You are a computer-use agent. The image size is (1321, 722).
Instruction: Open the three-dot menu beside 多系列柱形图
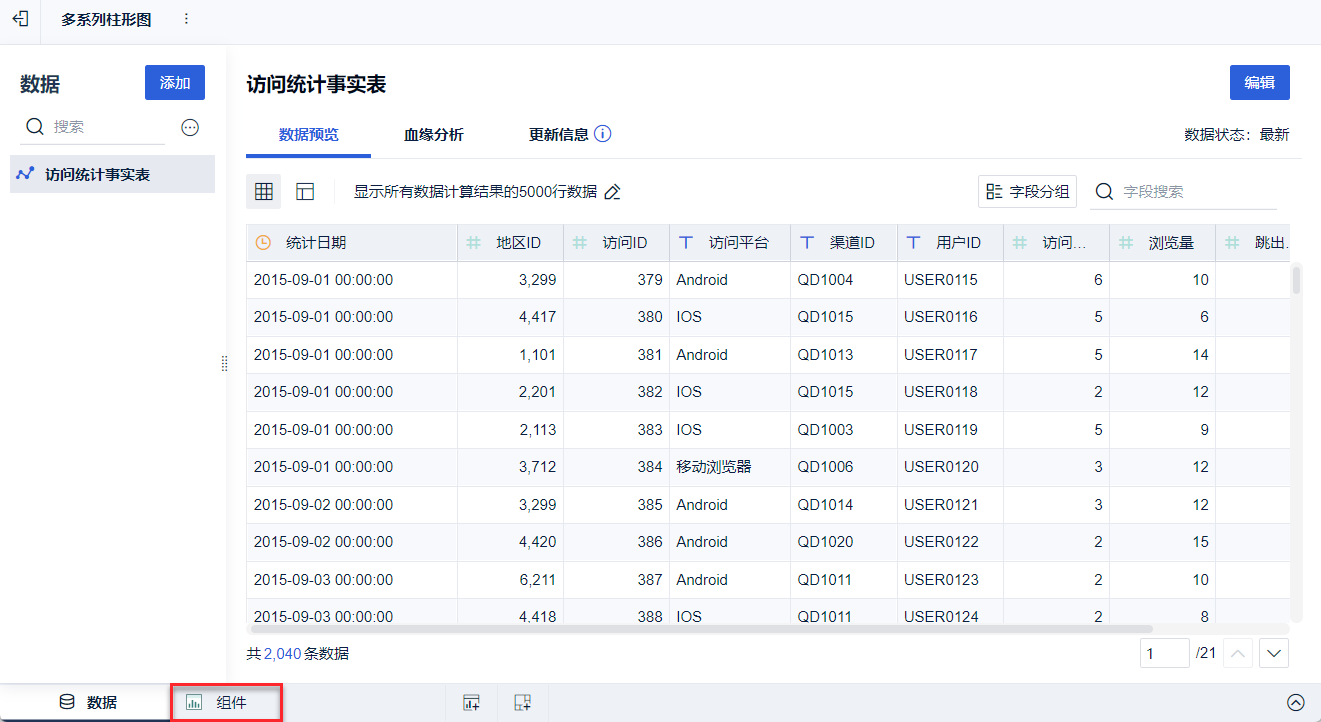(x=186, y=19)
